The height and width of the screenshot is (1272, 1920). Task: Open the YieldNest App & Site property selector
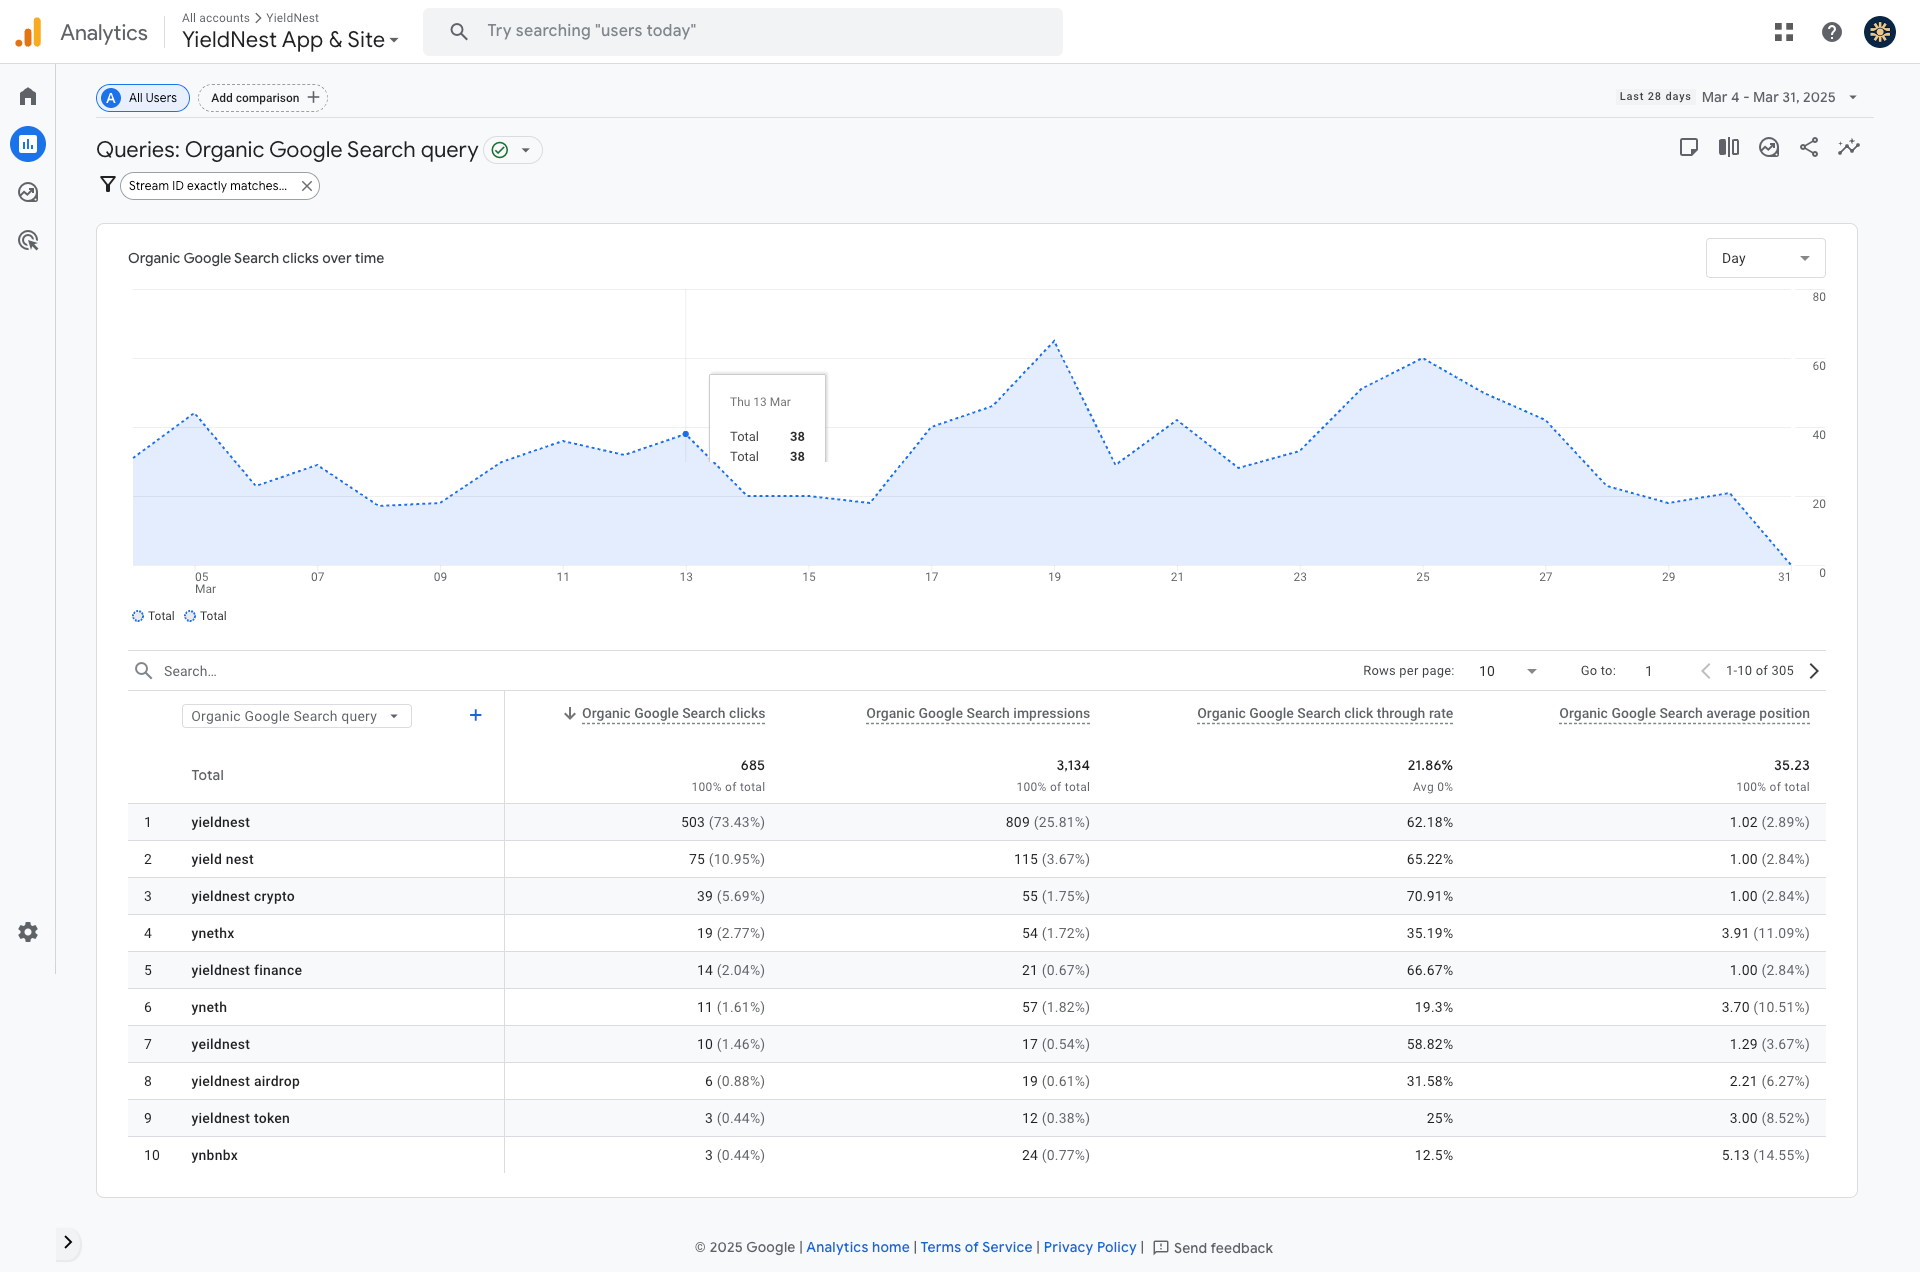[x=290, y=40]
